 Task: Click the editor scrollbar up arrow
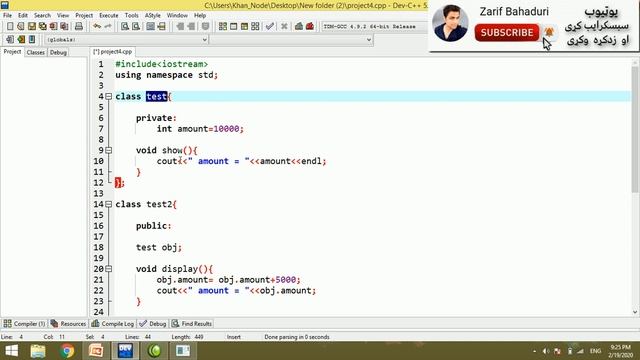tap(635, 62)
